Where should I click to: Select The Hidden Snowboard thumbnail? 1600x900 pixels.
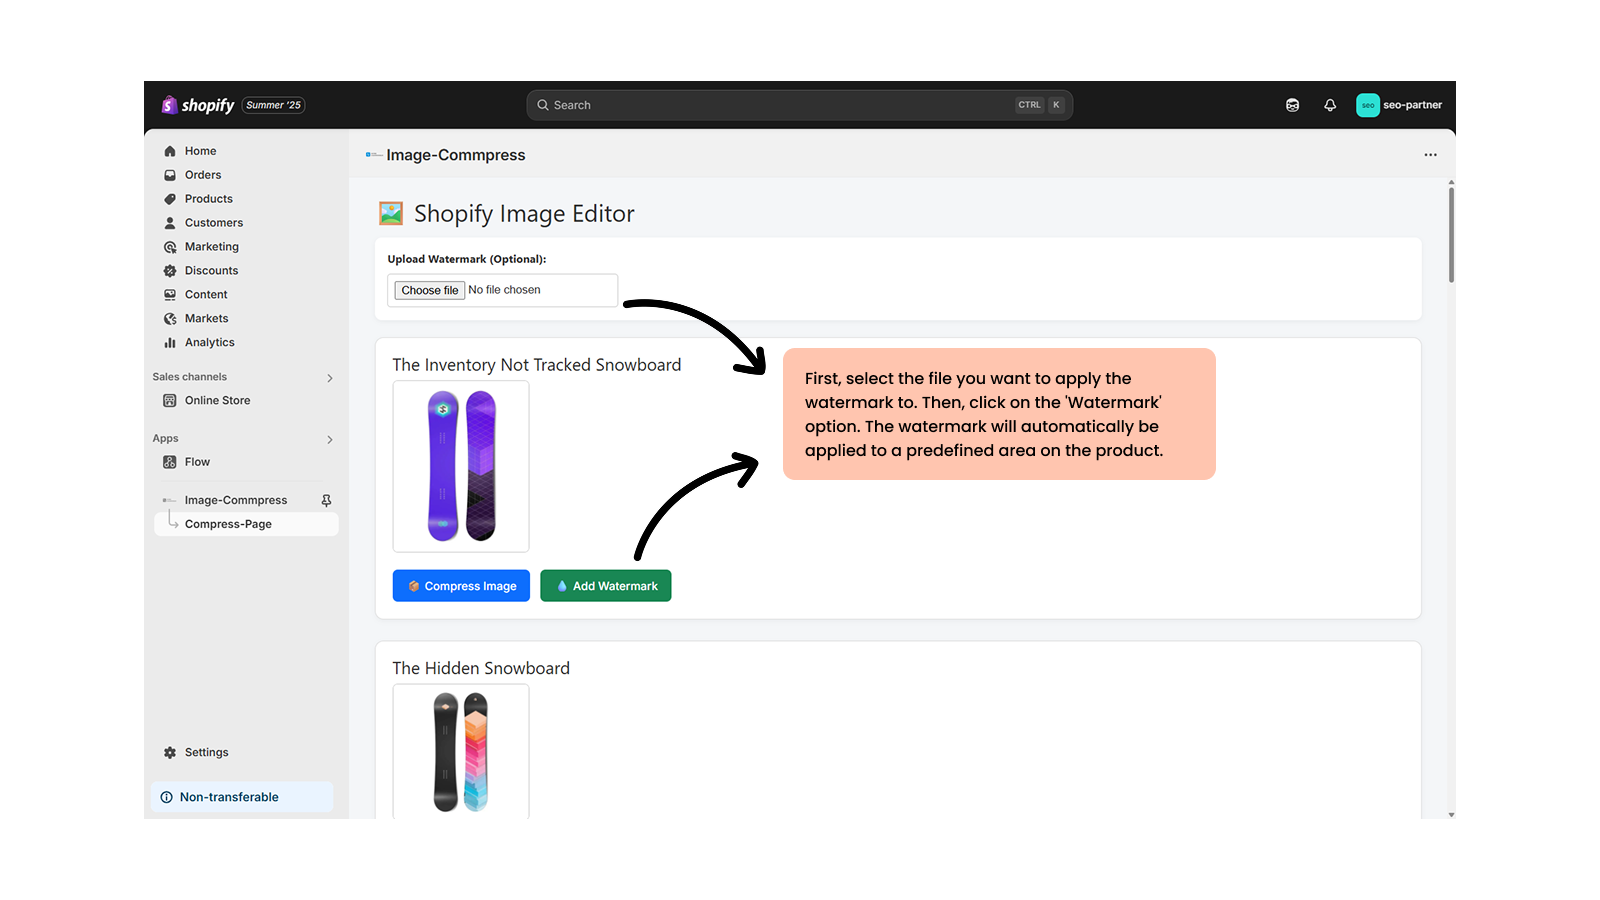(x=461, y=751)
